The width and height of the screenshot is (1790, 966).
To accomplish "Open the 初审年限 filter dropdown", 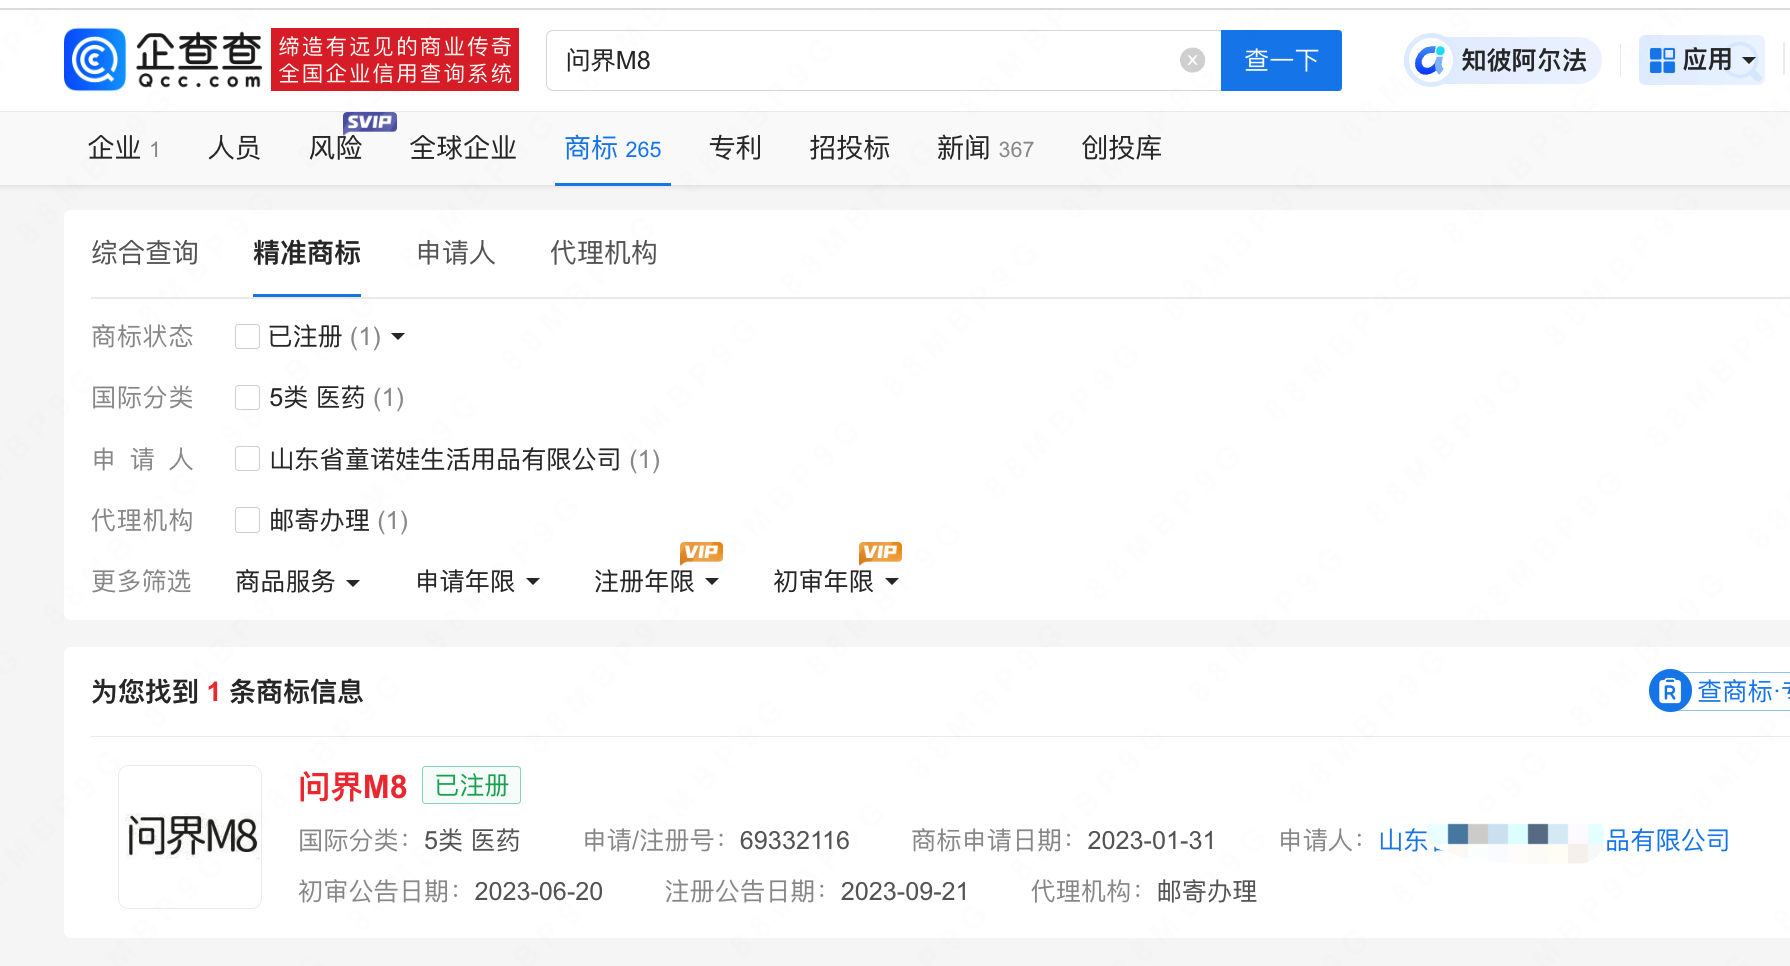I will coord(836,581).
